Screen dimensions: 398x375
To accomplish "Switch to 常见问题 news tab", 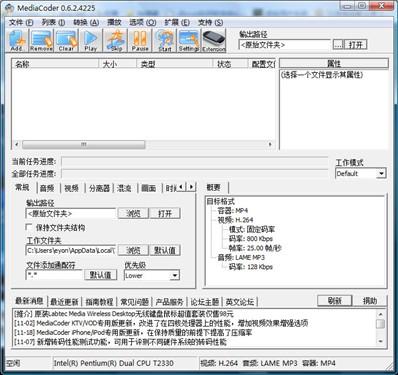I will [134, 302].
